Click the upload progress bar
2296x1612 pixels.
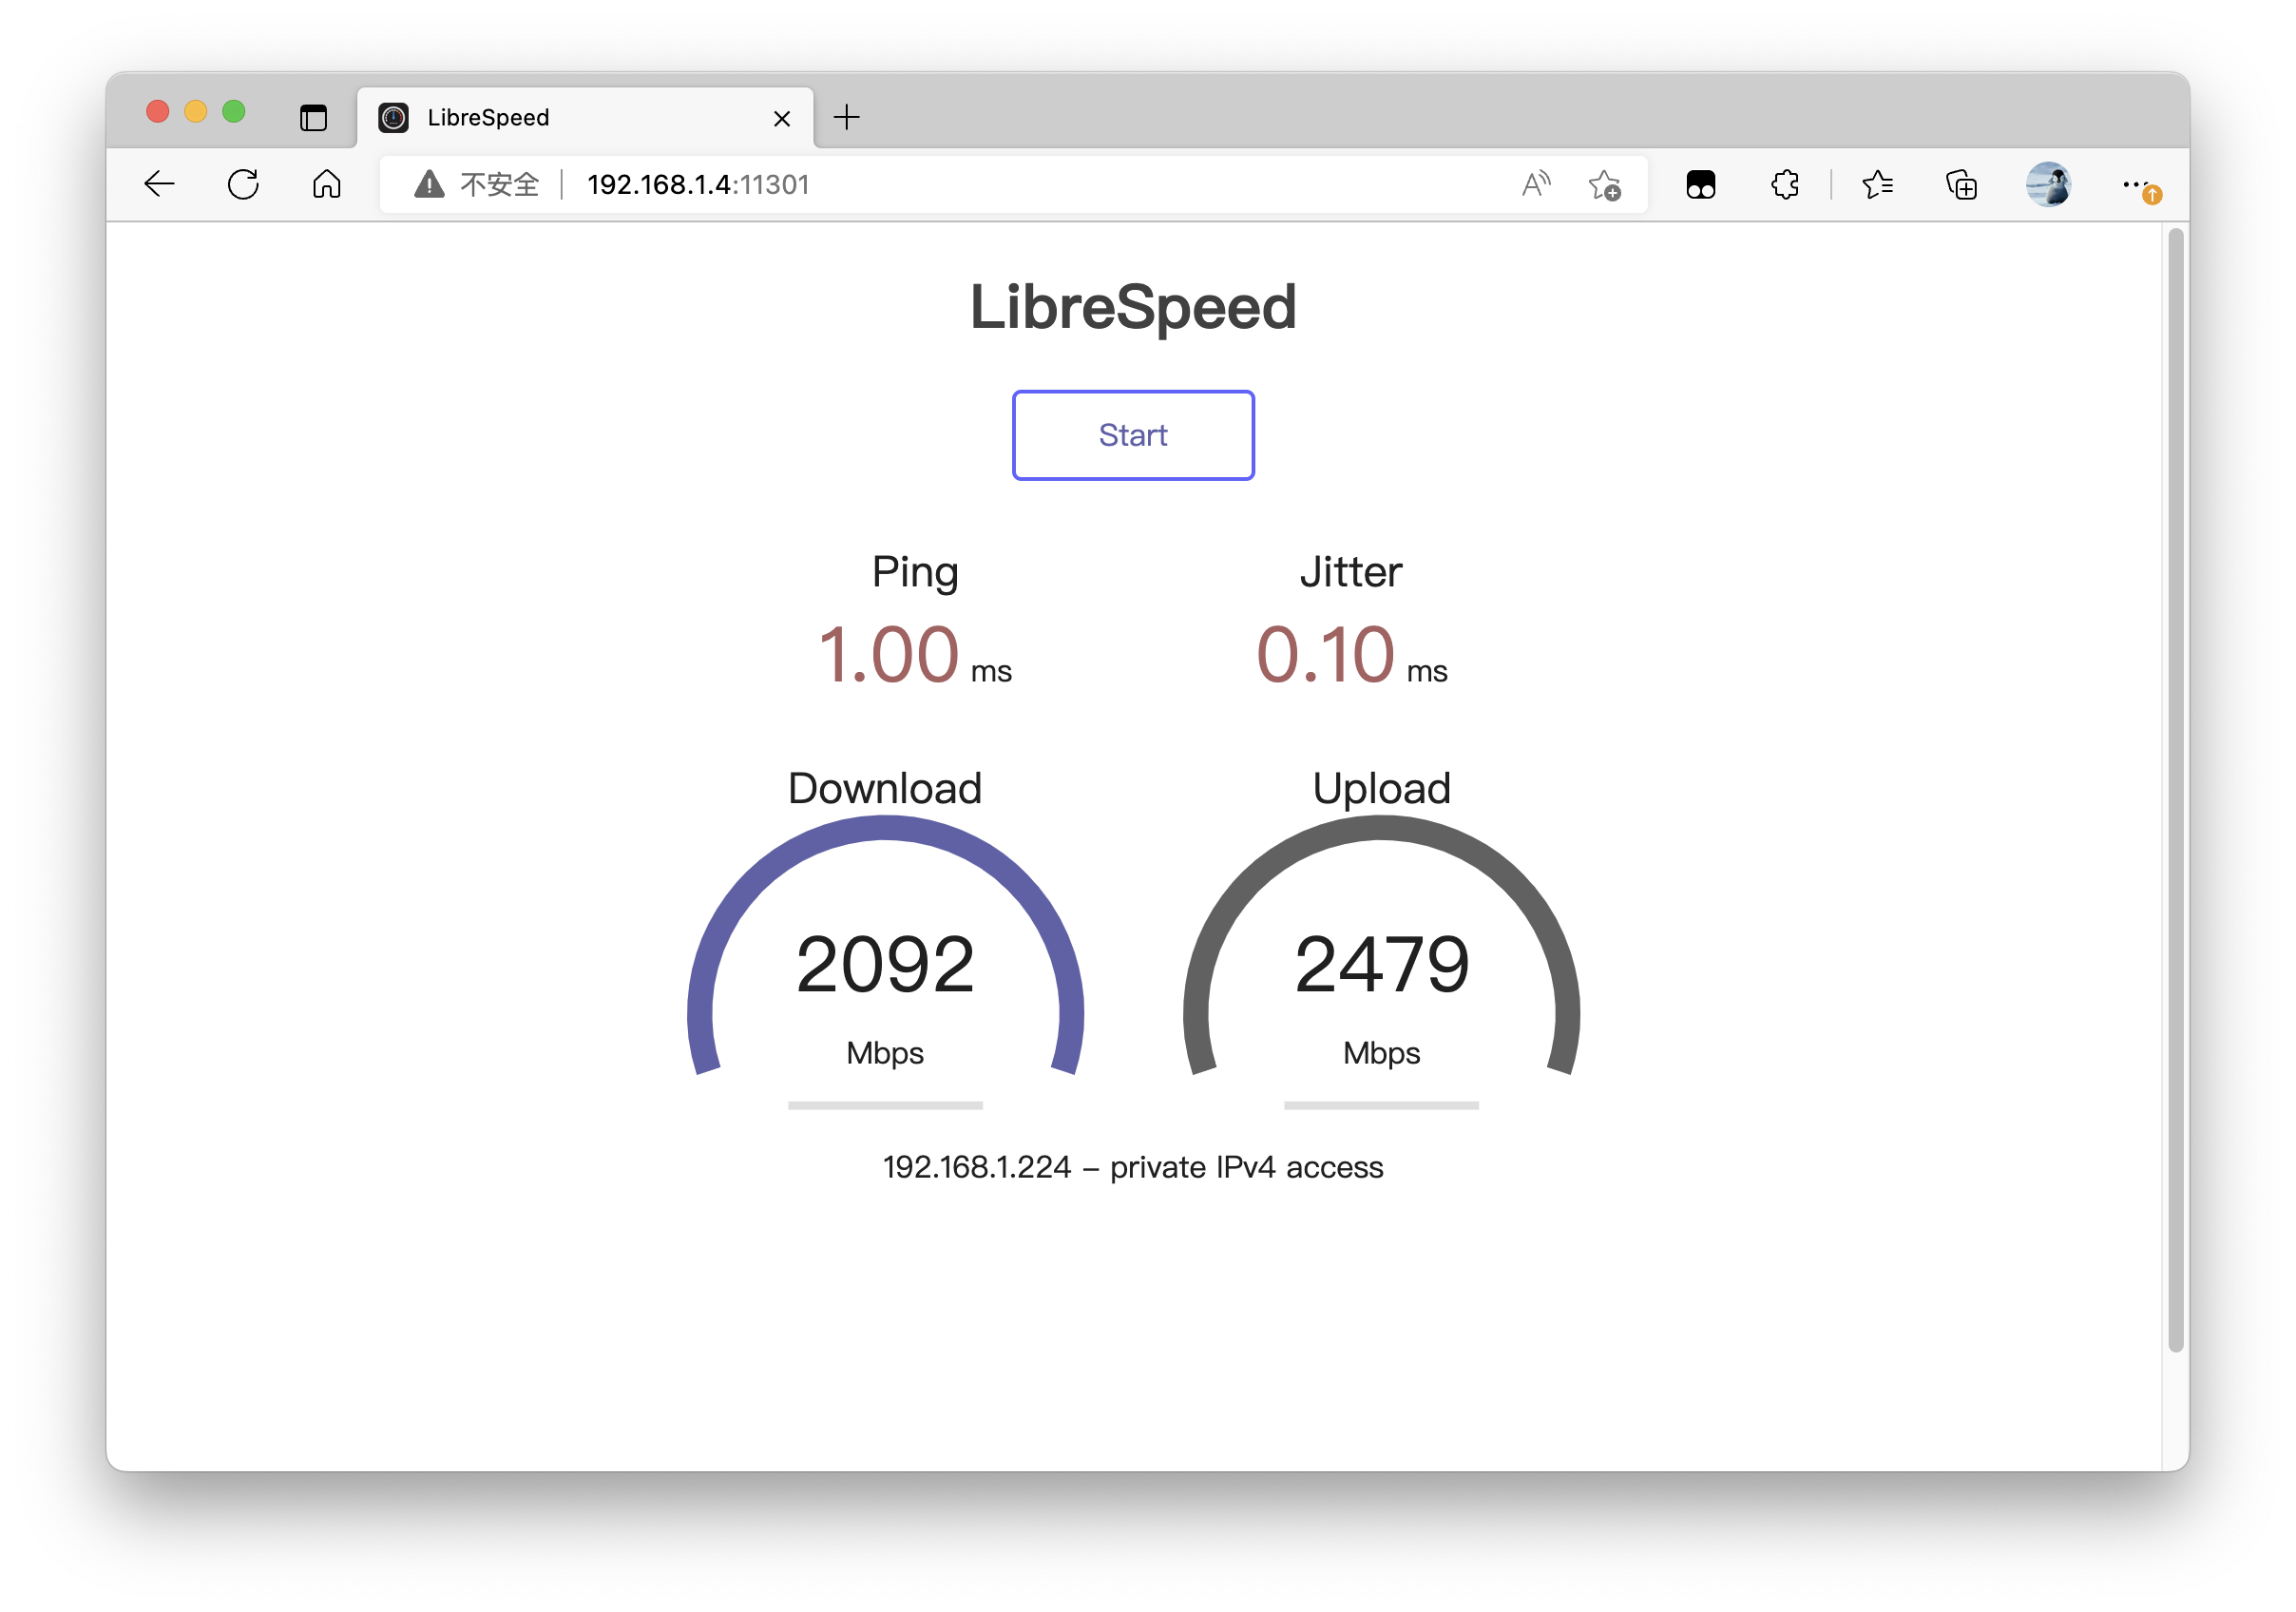pos(1381,1105)
